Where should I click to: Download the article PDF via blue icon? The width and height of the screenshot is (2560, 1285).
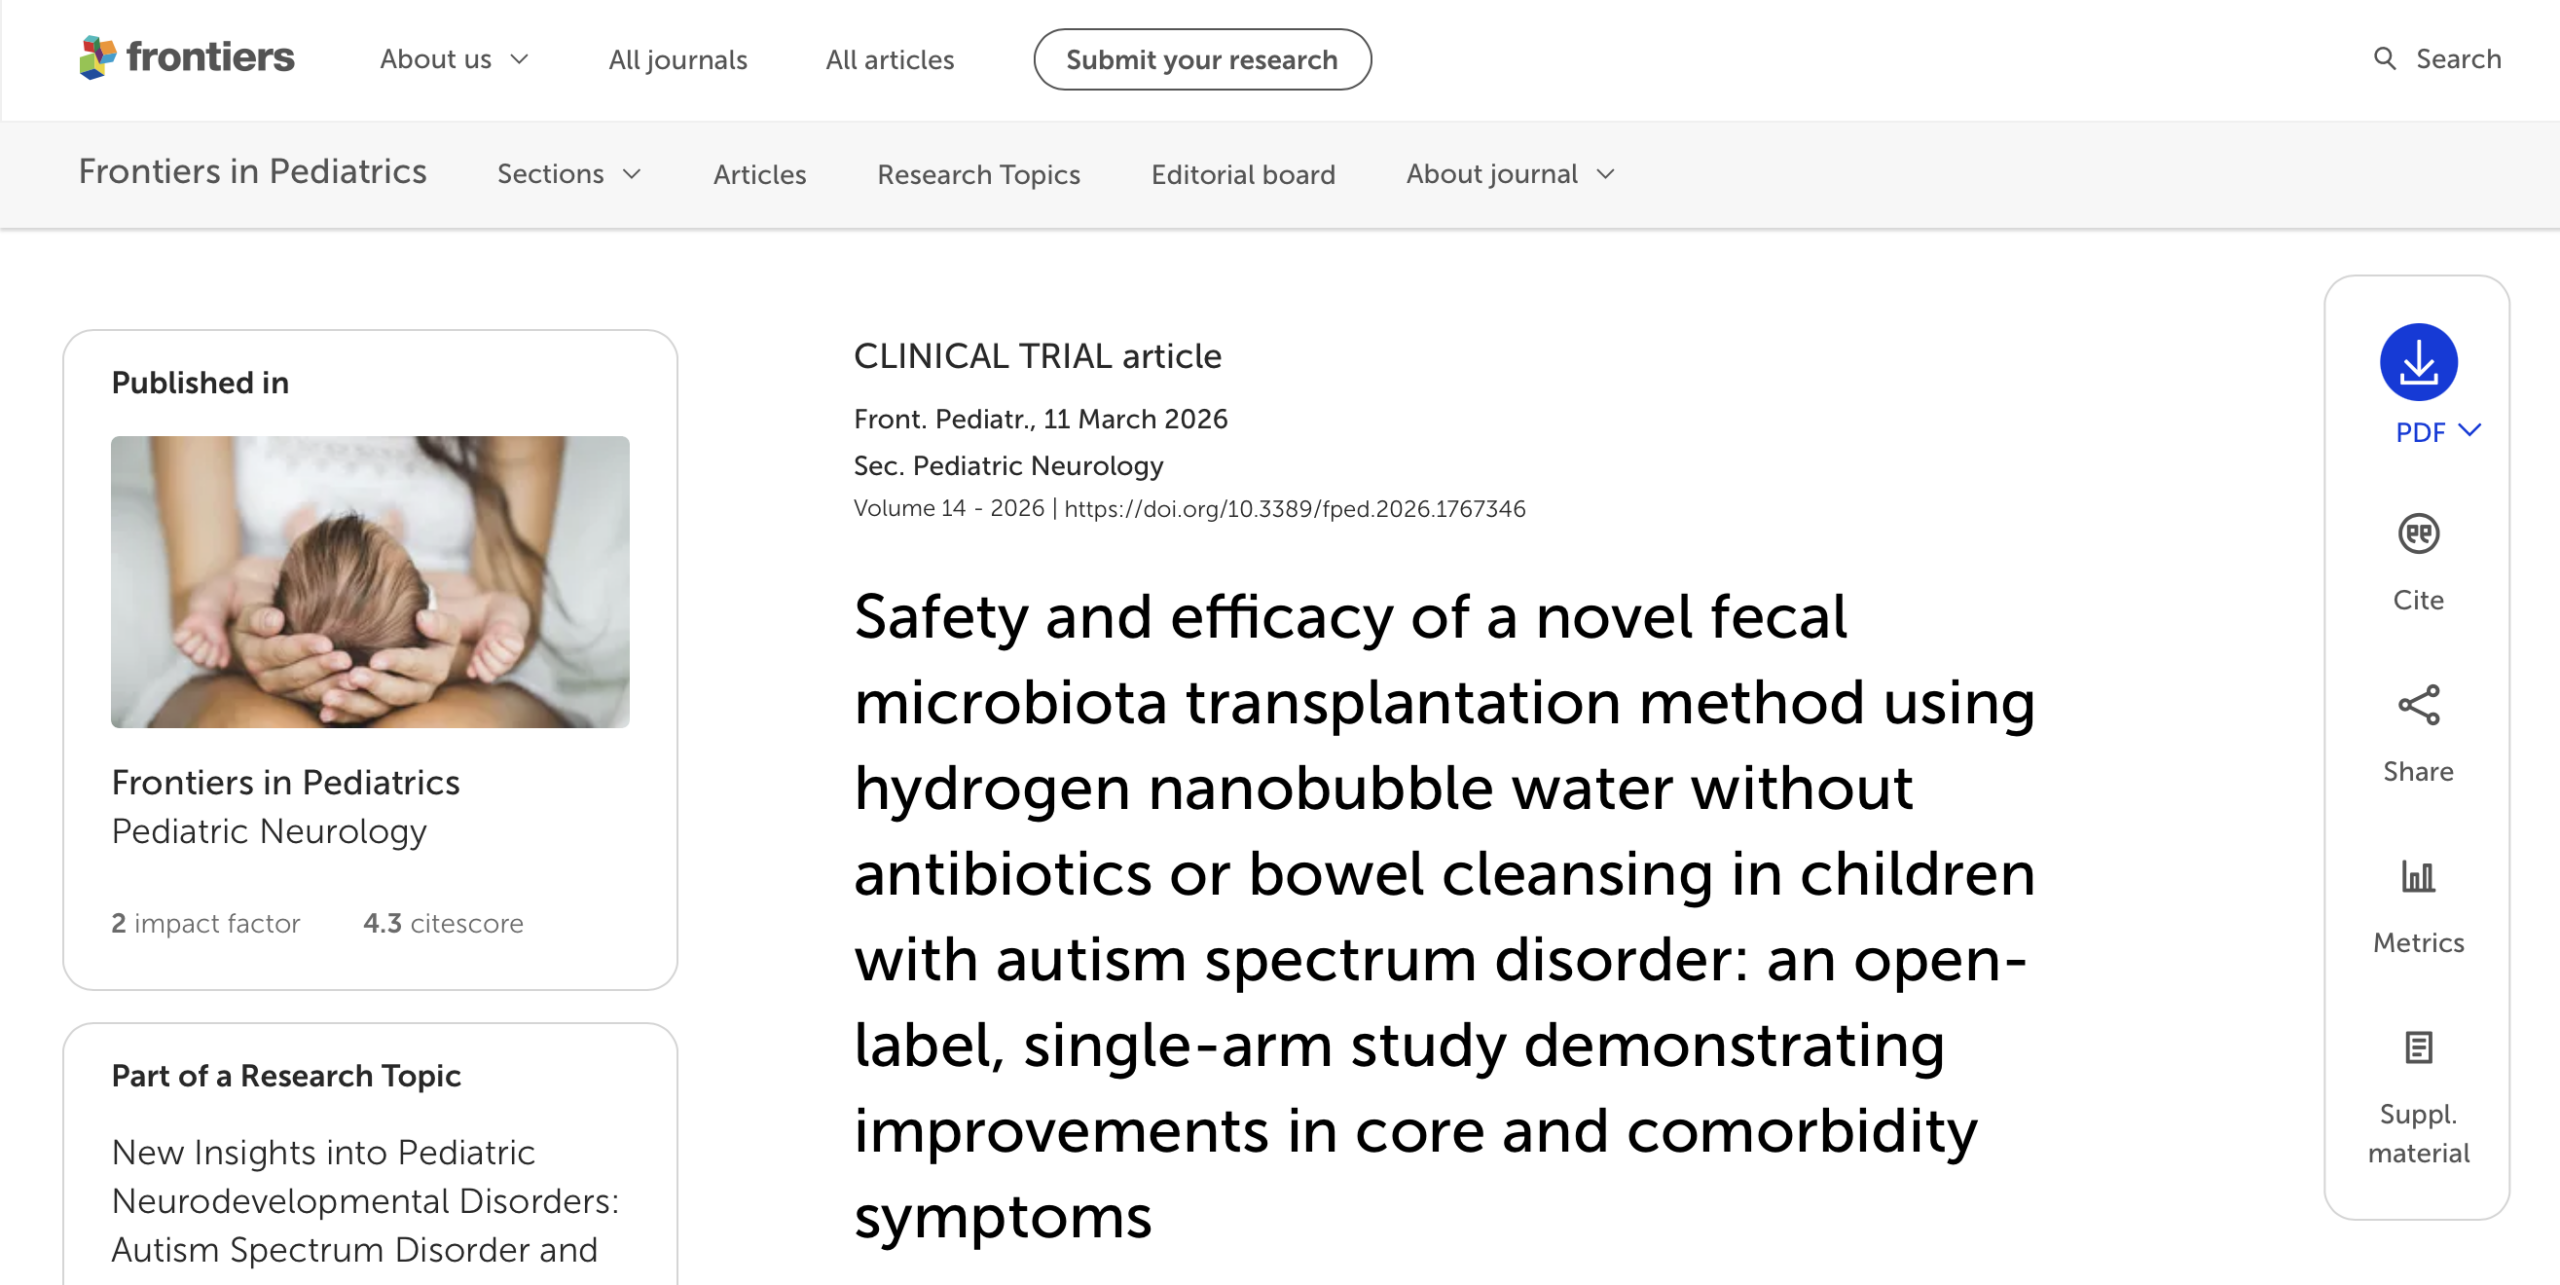[x=2418, y=362]
